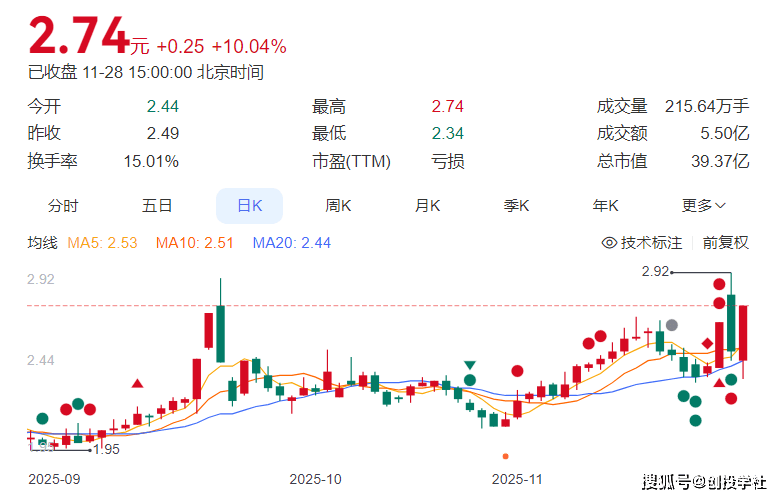Select the 周K weekly chart tab
The height and width of the screenshot is (499, 781).
(x=338, y=206)
